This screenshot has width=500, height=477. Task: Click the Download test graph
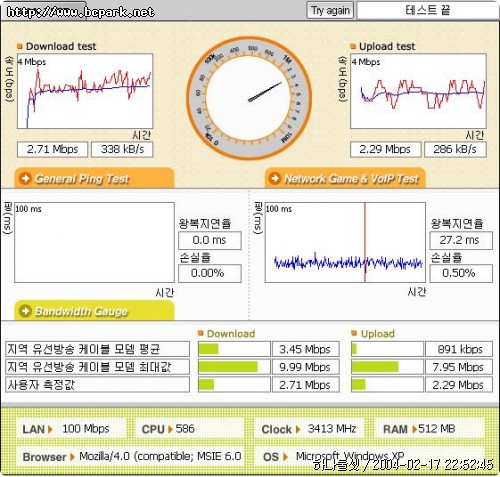click(x=85, y=91)
